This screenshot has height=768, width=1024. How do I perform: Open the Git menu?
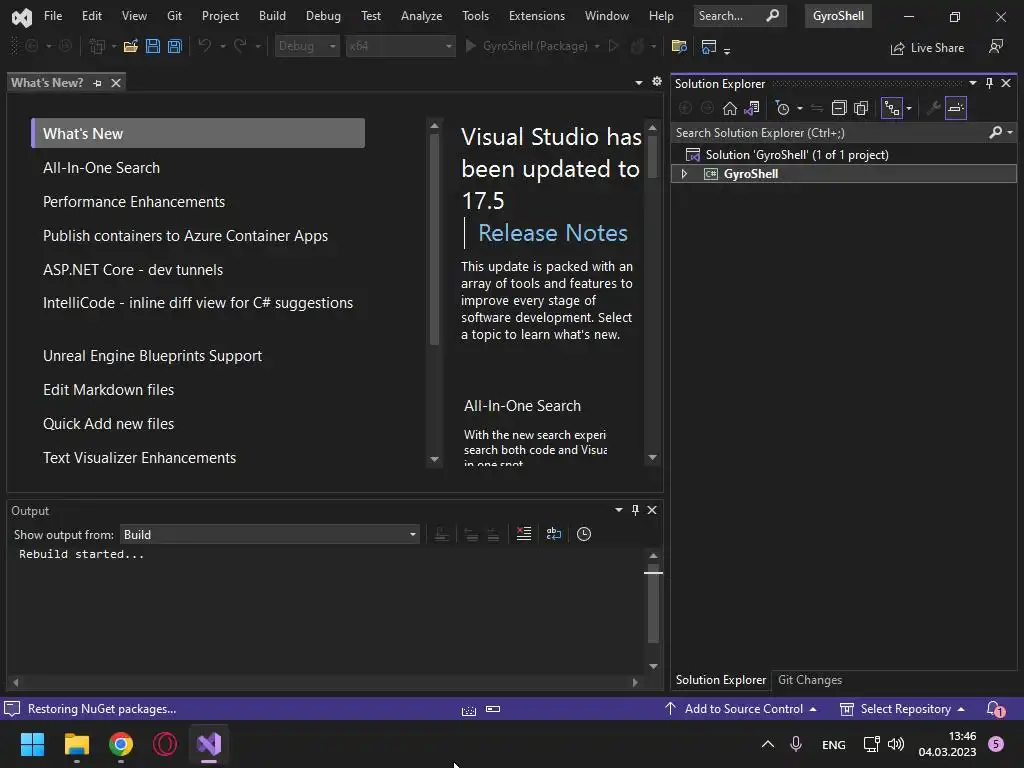(x=174, y=16)
